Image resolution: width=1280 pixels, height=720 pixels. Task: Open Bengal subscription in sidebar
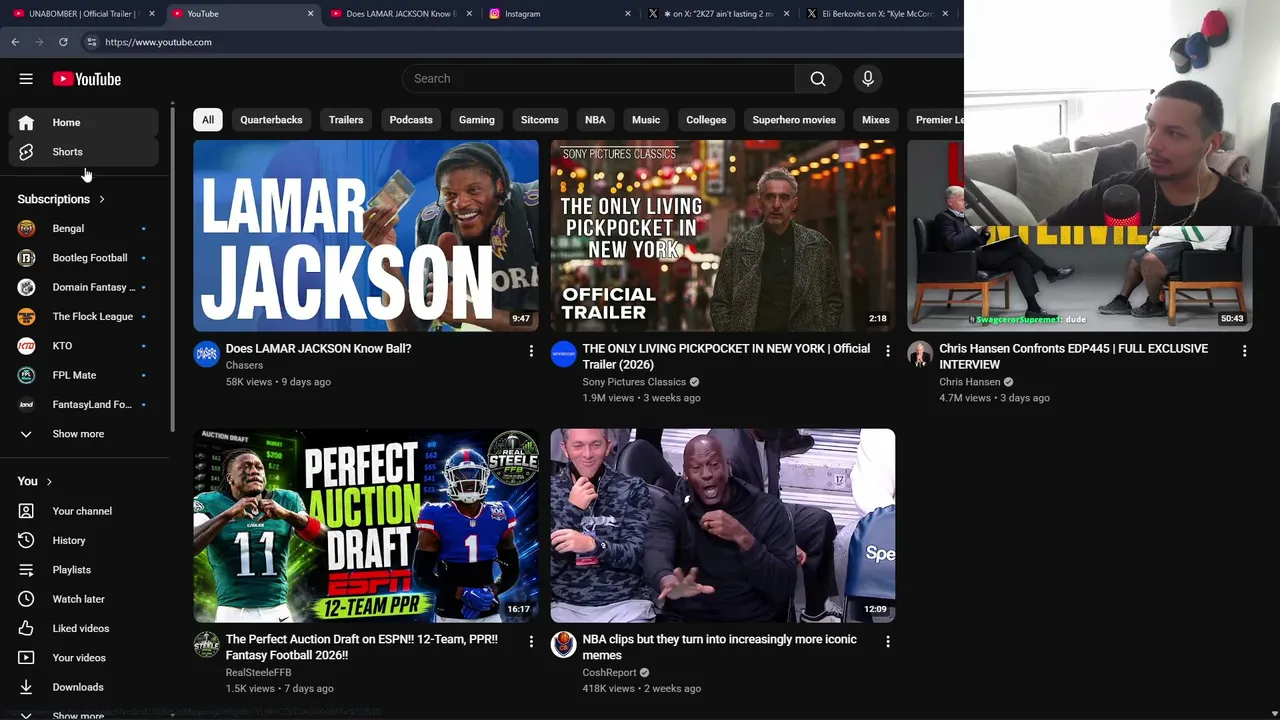[x=84, y=229]
